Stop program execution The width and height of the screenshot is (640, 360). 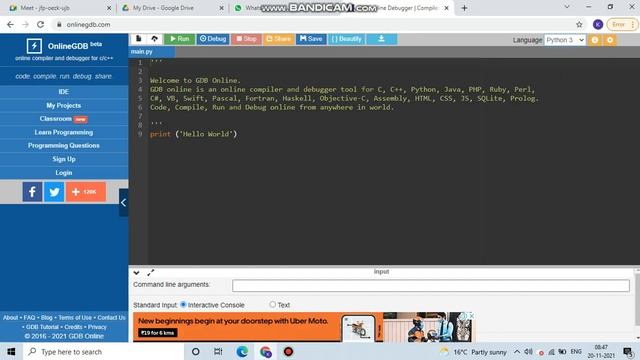pyautogui.click(x=247, y=39)
